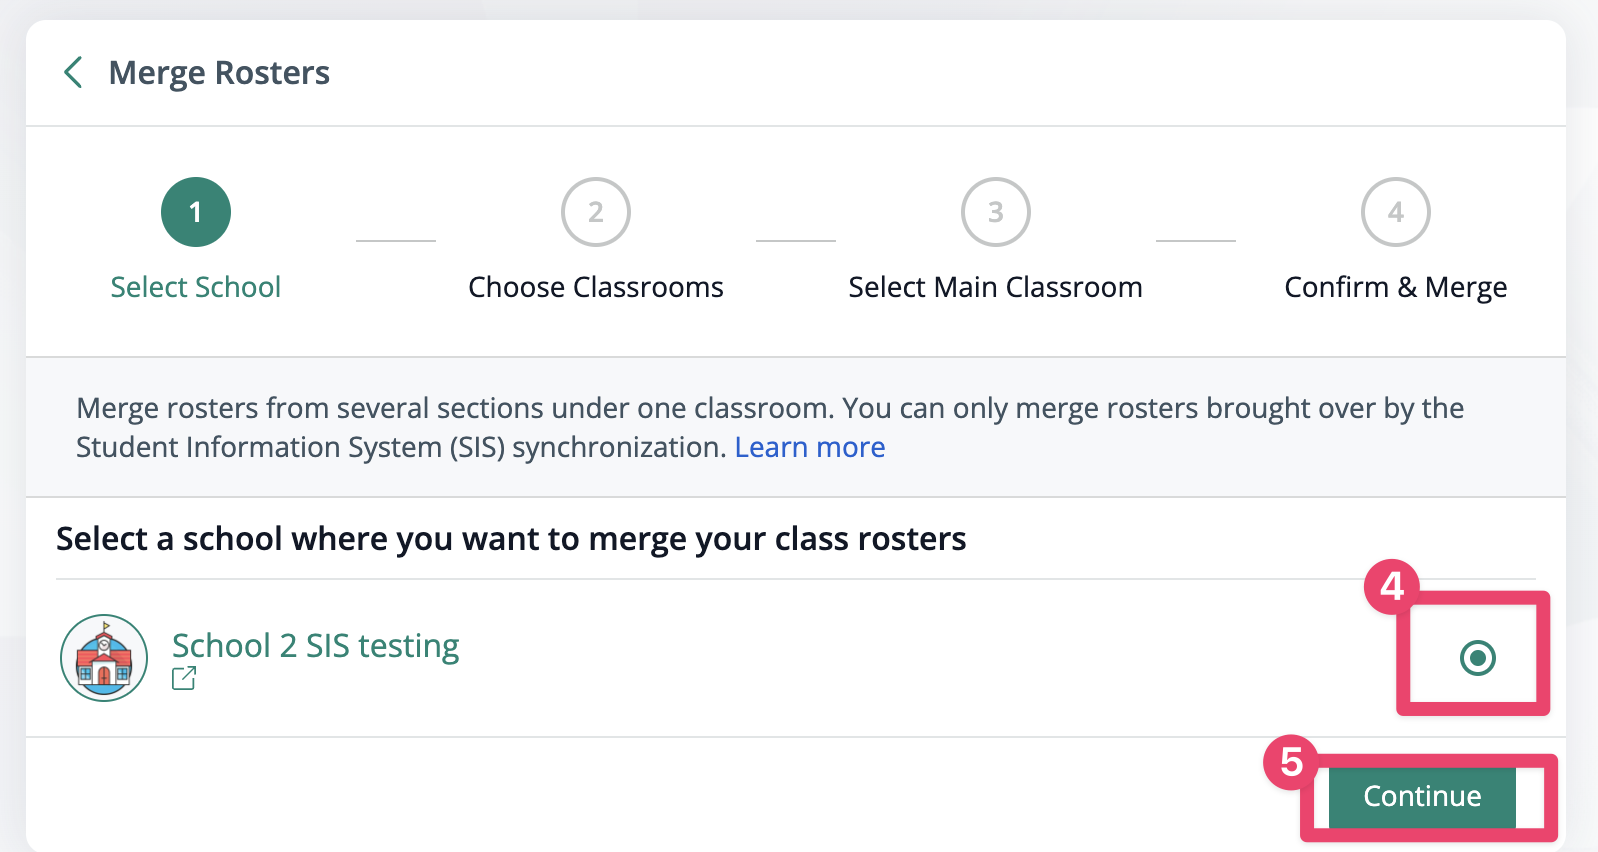Click the back chevron beside Merge Rosters
The width and height of the screenshot is (1598, 852).
tap(73, 72)
